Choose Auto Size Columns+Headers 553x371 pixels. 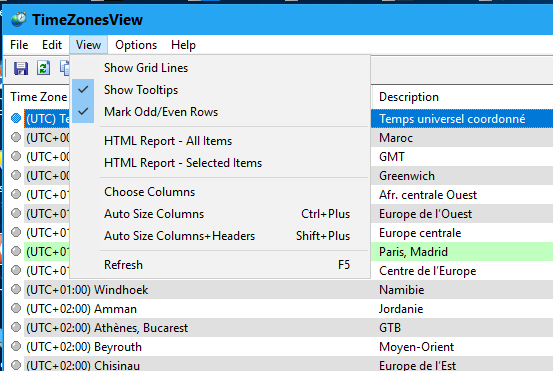pyautogui.click(x=220, y=236)
